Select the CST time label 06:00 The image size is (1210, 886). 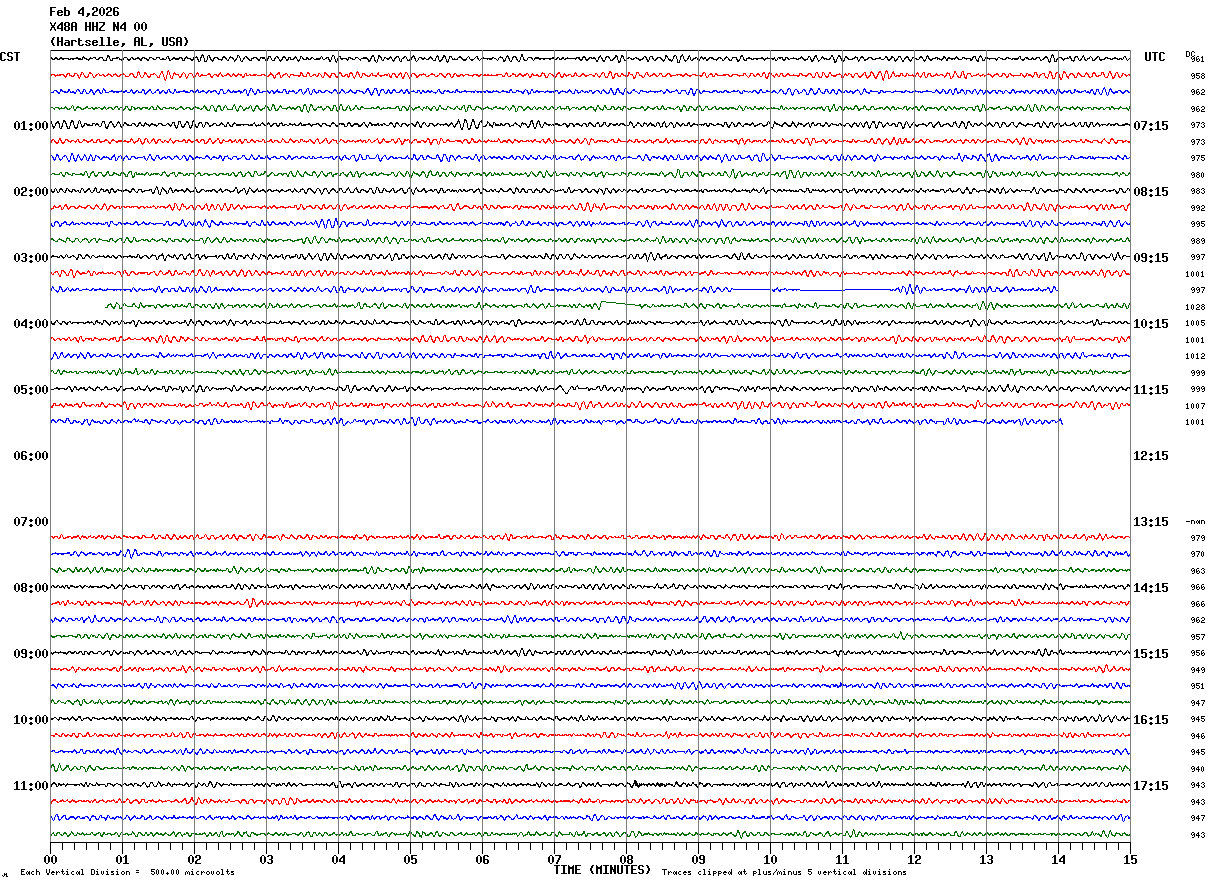(31, 456)
